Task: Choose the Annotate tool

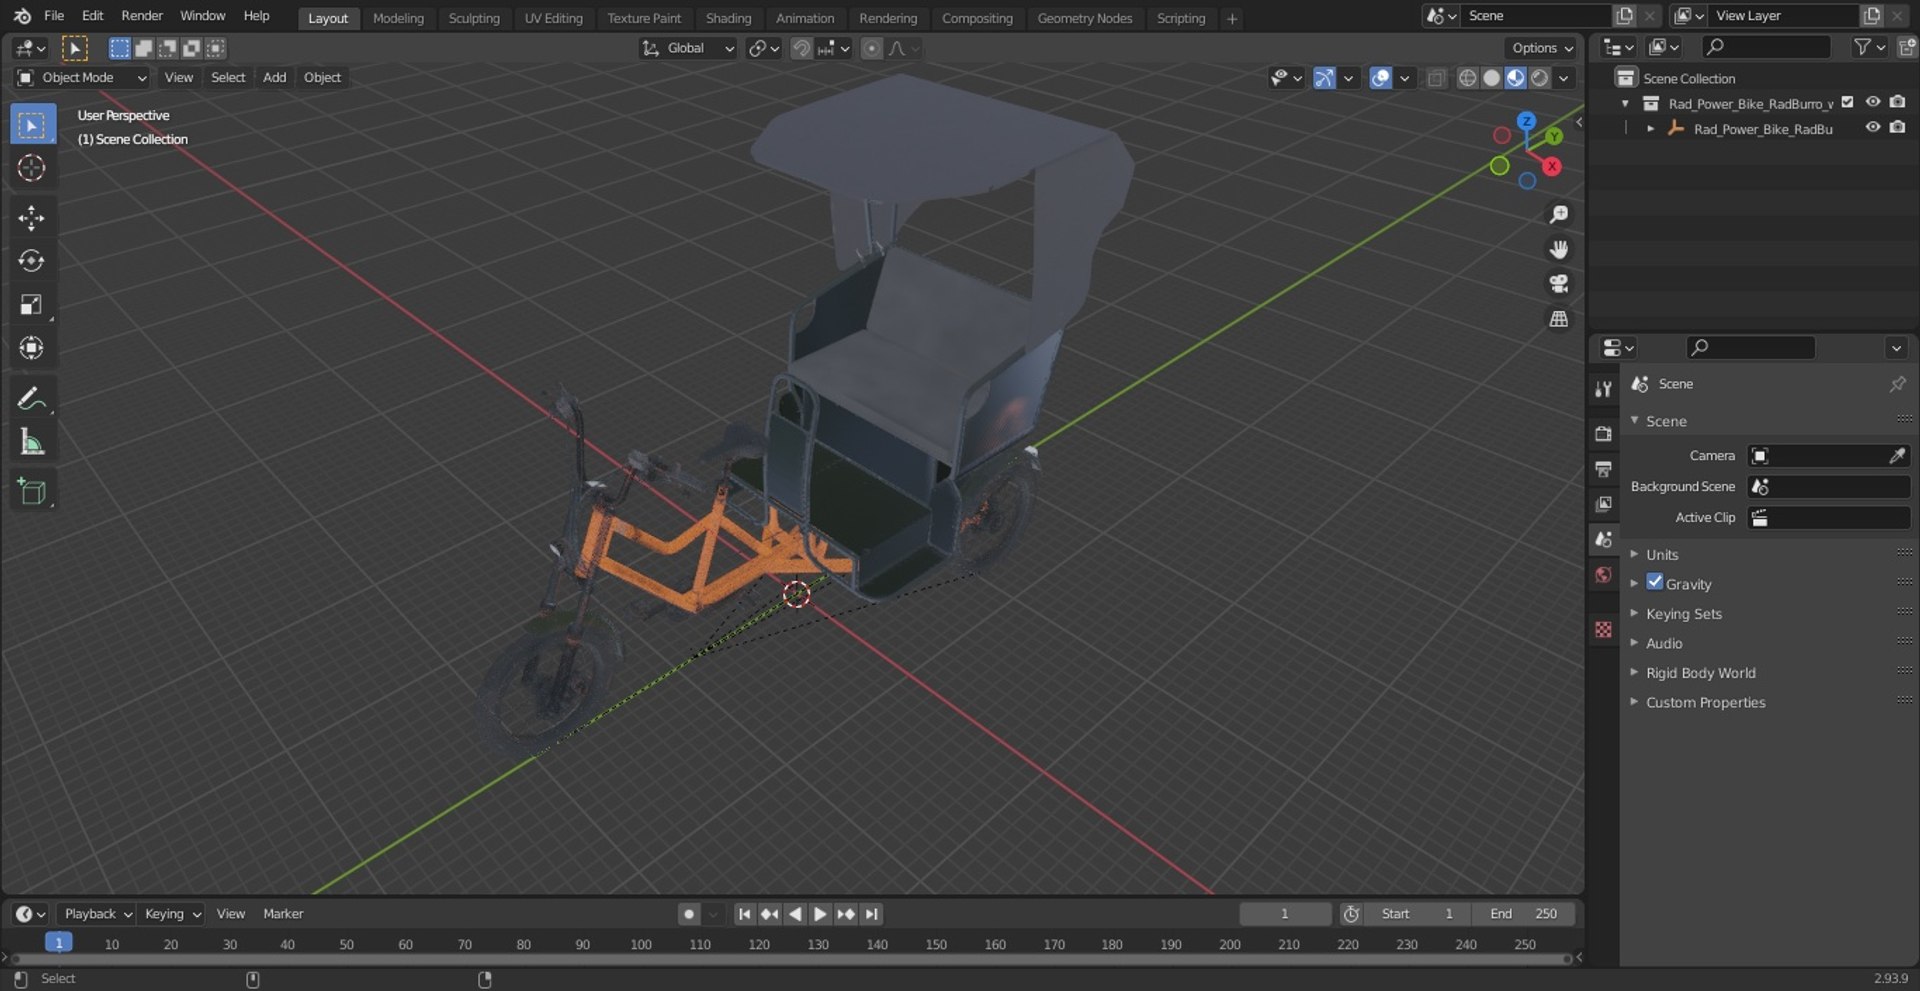Action: pyautogui.click(x=32, y=399)
